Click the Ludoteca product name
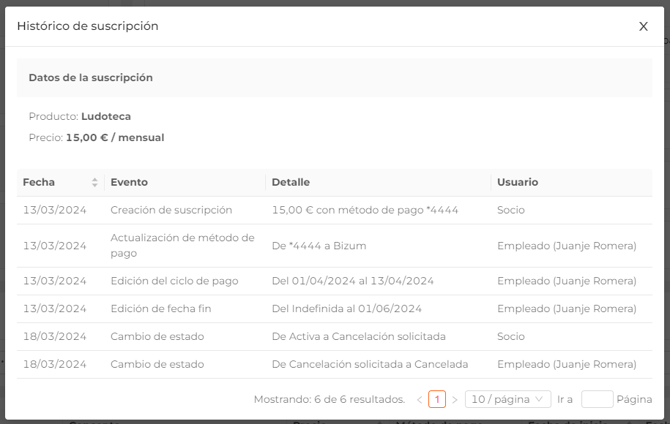Viewport: 670px width, 424px height. (x=106, y=116)
